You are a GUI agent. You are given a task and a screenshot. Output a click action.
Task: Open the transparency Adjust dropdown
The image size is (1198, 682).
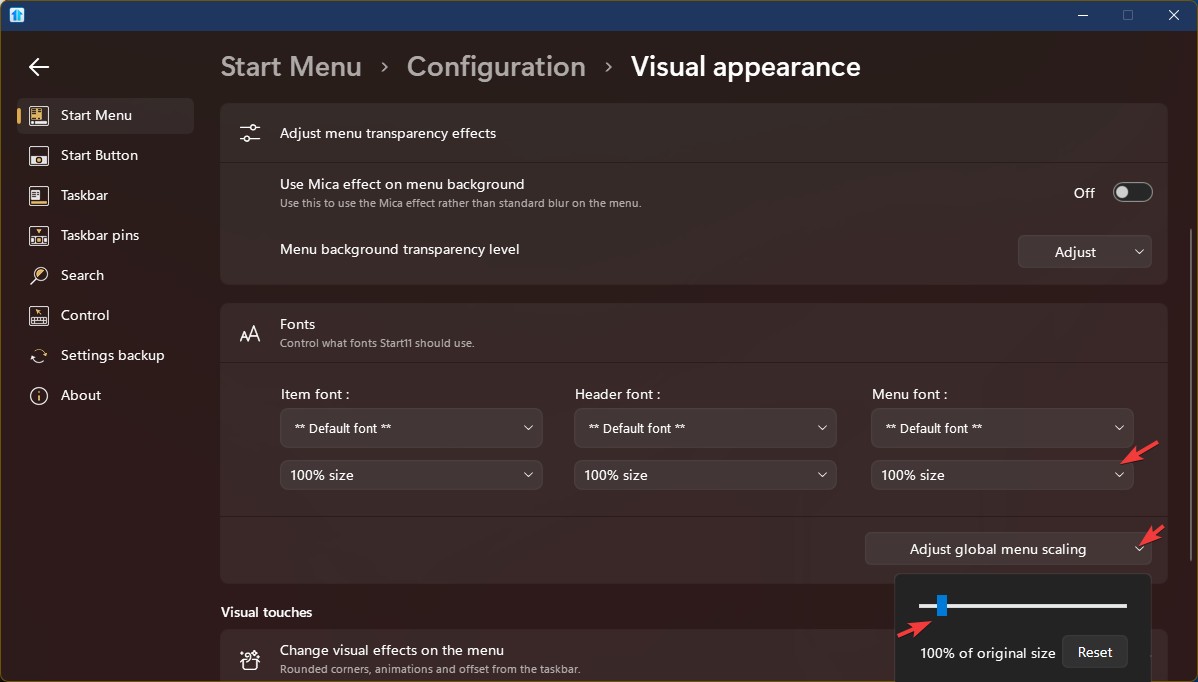pyautogui.click(x=1084, y=252)
